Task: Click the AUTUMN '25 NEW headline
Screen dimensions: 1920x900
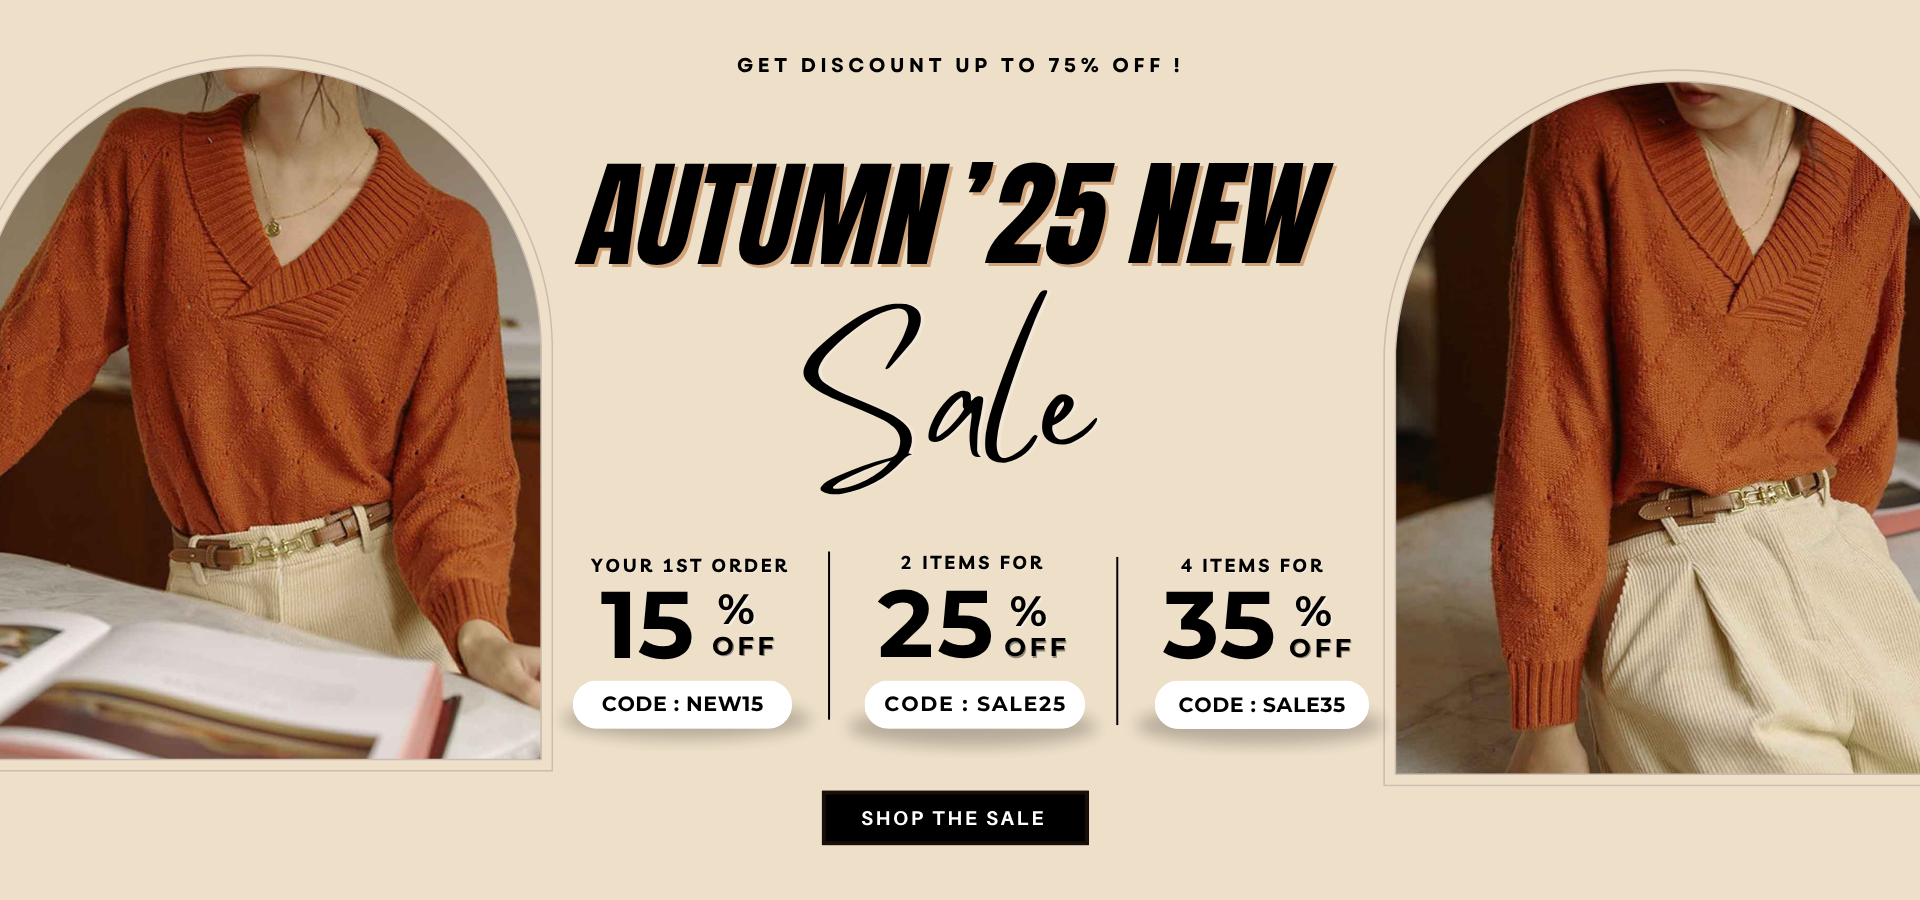Action: (x=955, y=215)
